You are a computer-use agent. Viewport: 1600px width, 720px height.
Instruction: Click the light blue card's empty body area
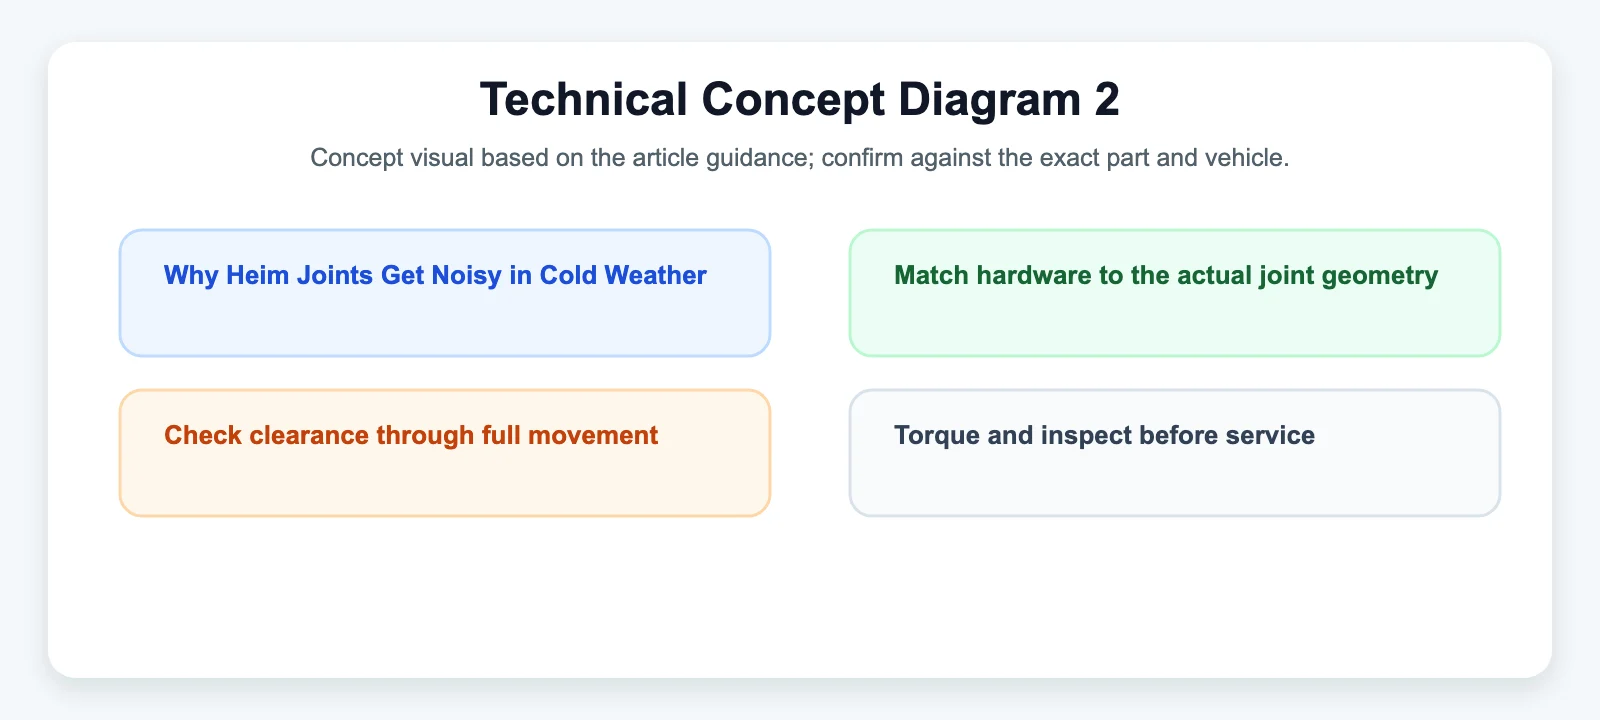[x=445, y=324]
